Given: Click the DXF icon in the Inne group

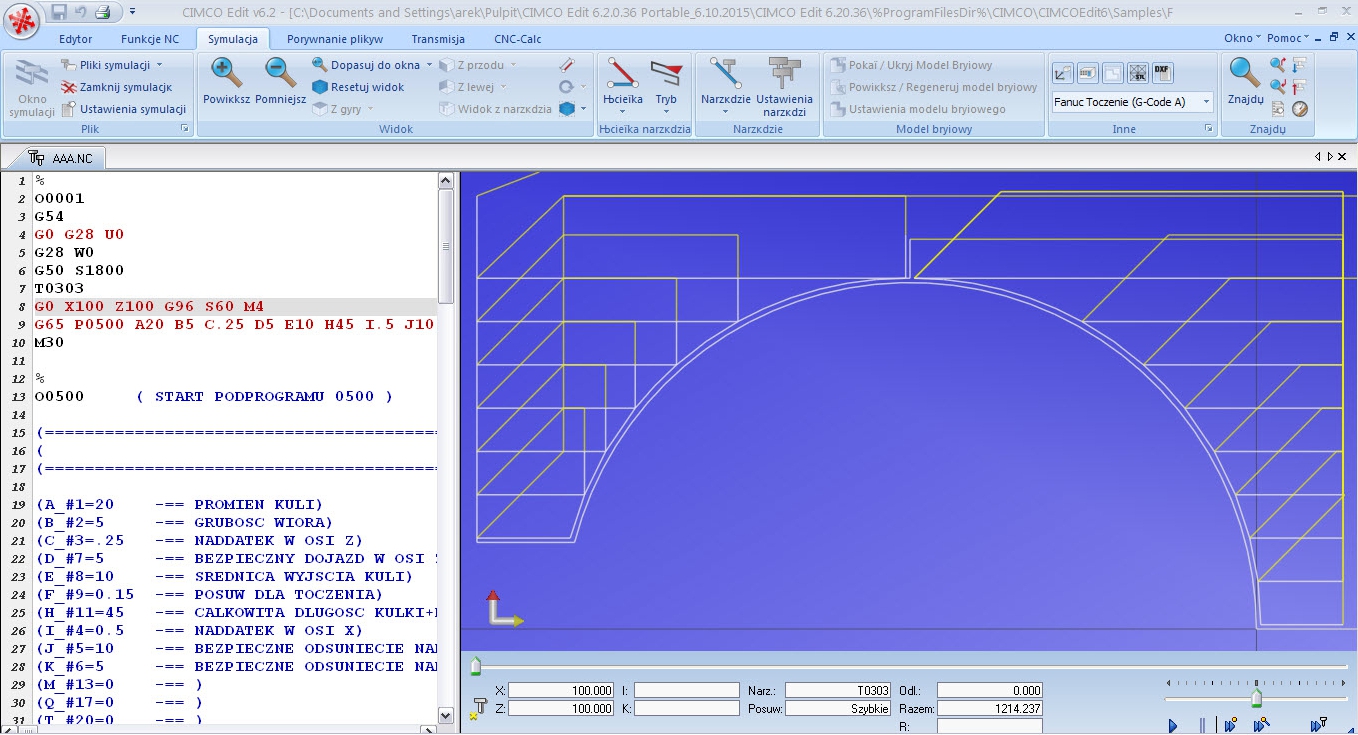Looking at the screenshot, I should click(1162, 72).
